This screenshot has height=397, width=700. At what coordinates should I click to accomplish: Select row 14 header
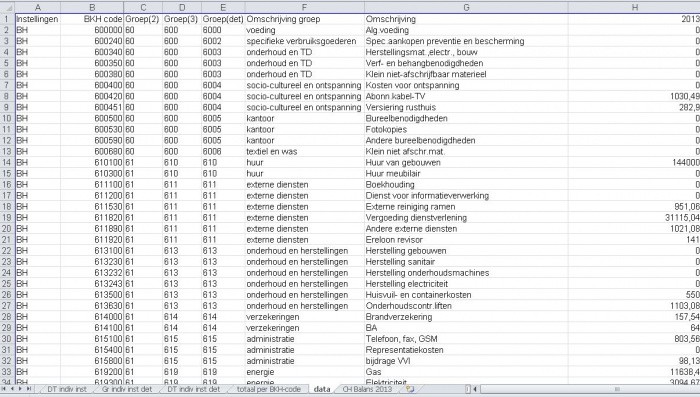point(7,163)
